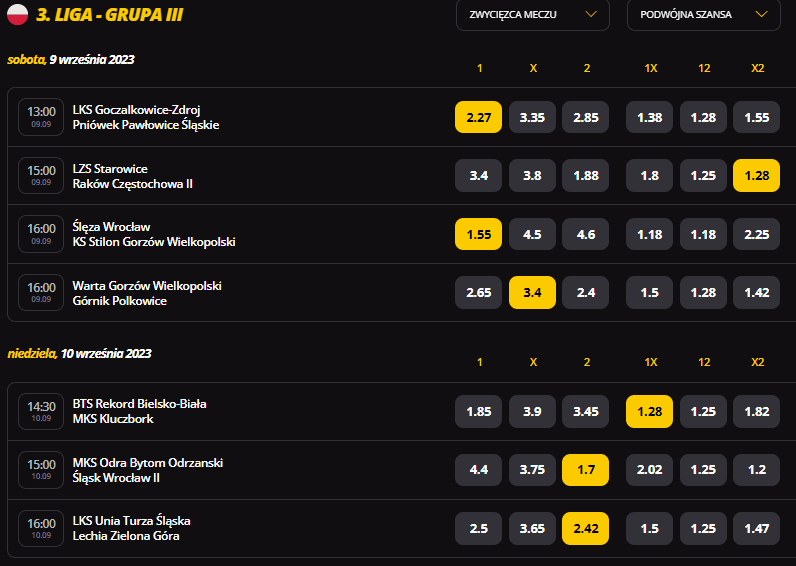Pick away win odds 1.88 for Raków Częstochowa II
The width and height of the screenshot is (796, 566).
(585, 176)
